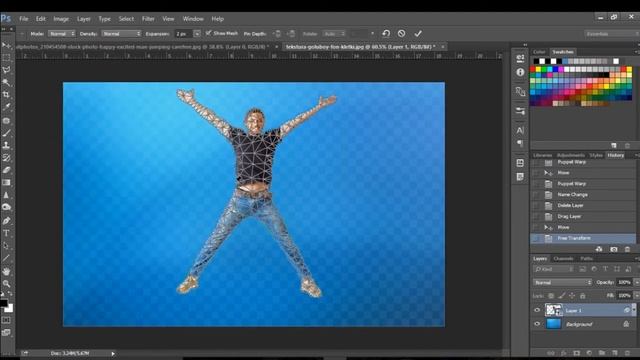Select the Eraser tool
The height and width of the screenshot is (360, 640).
(6, 170)
